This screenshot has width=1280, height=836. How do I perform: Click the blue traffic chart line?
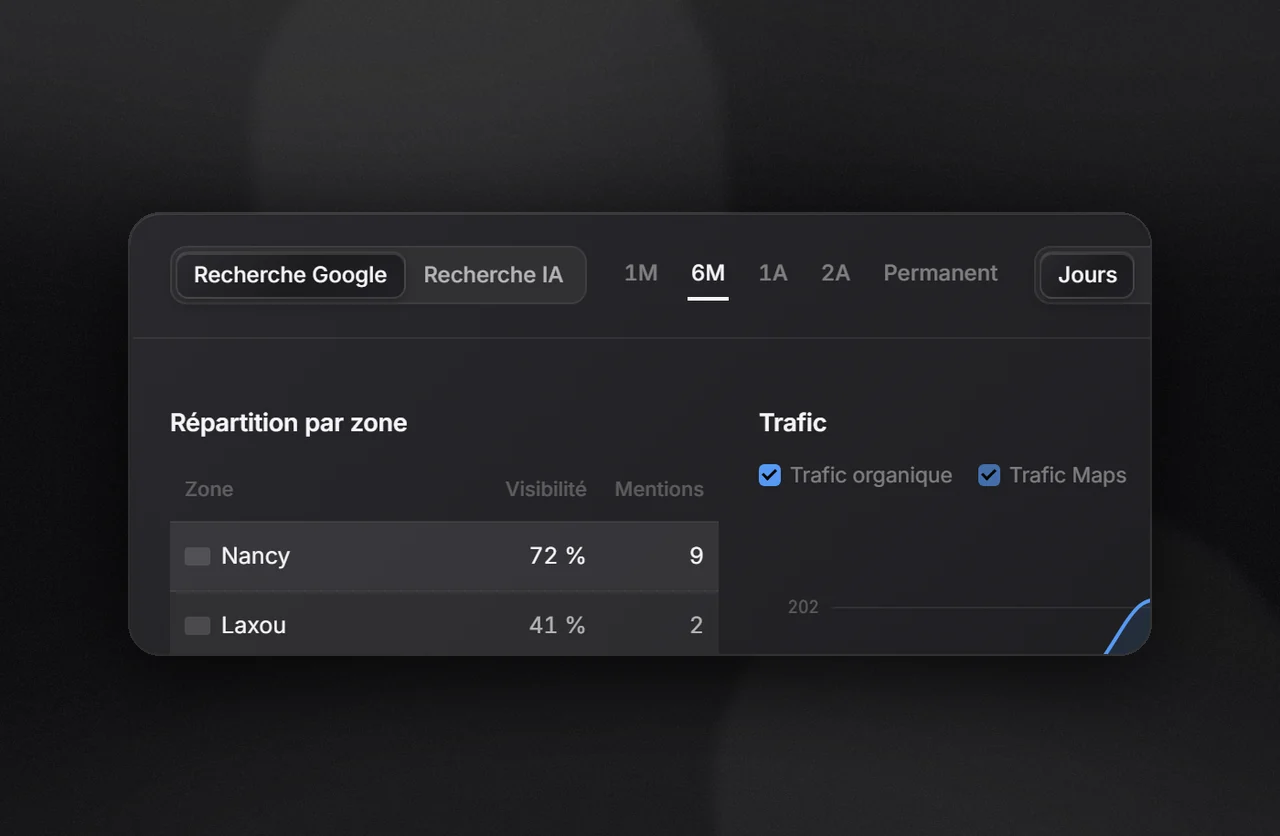pos(1128,626)
